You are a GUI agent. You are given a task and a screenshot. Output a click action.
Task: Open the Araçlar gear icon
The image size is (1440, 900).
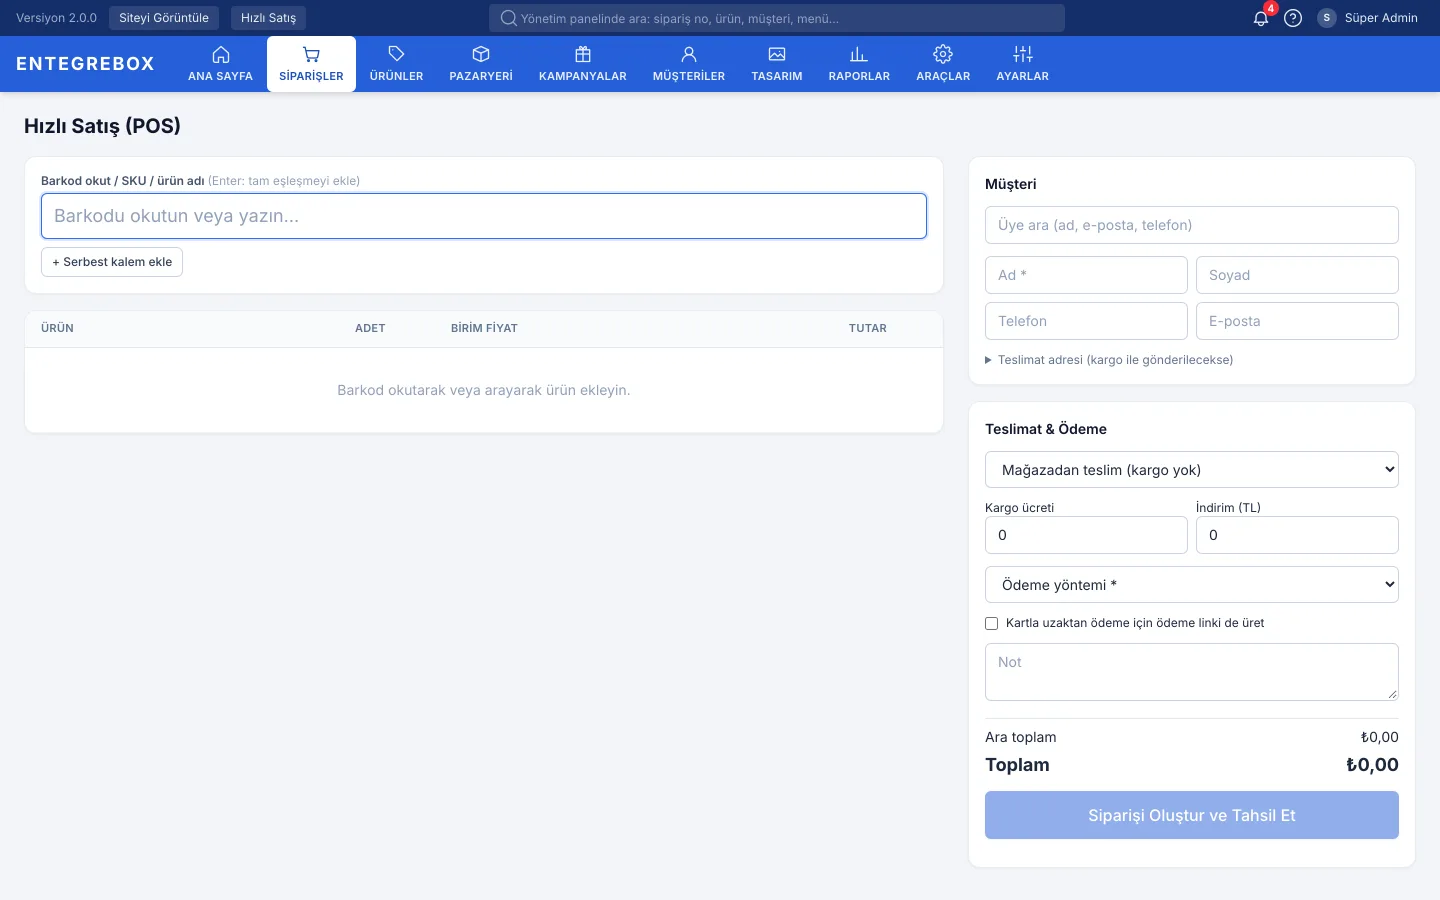click(x=943, y=55)
